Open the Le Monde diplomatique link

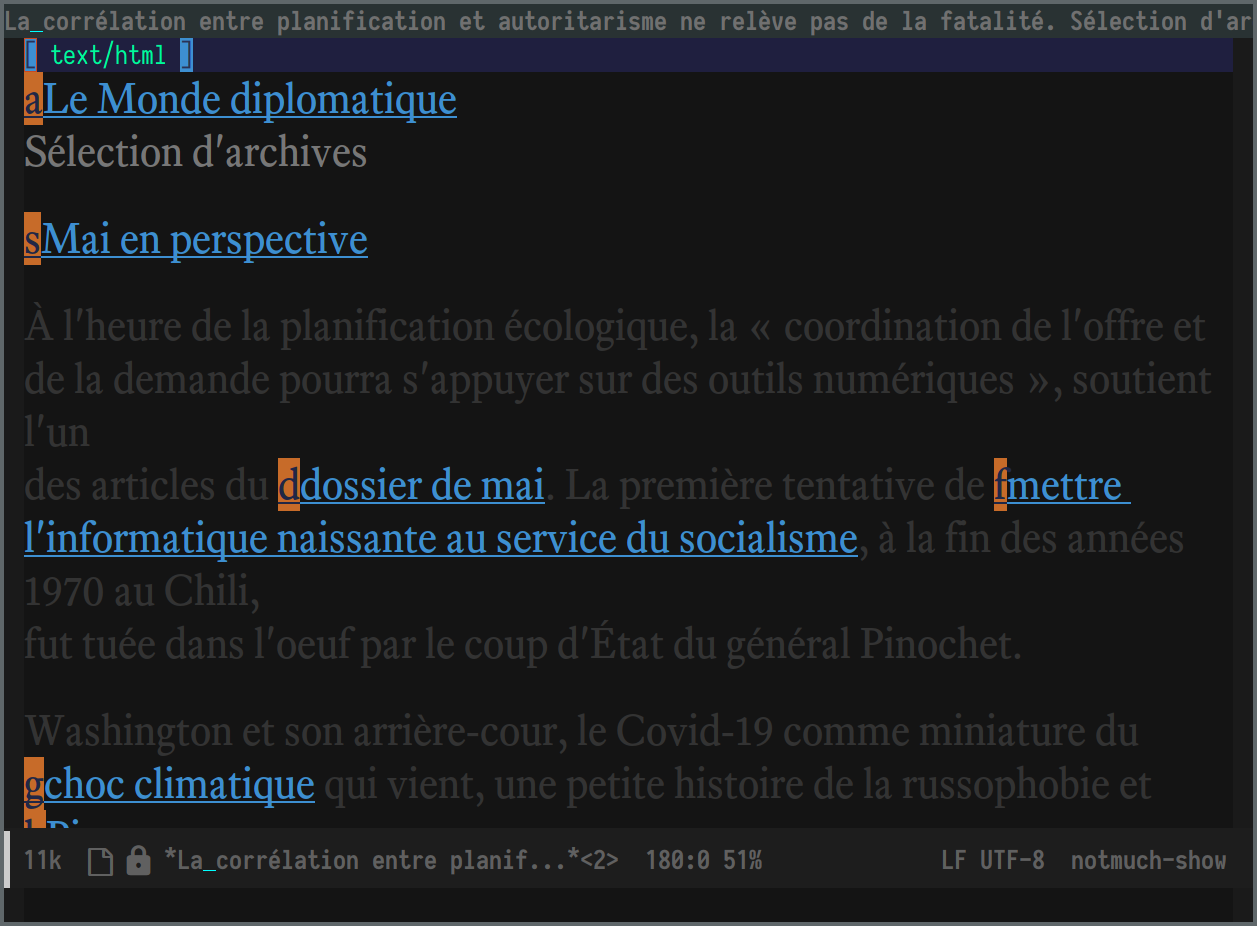click(250, 100)
